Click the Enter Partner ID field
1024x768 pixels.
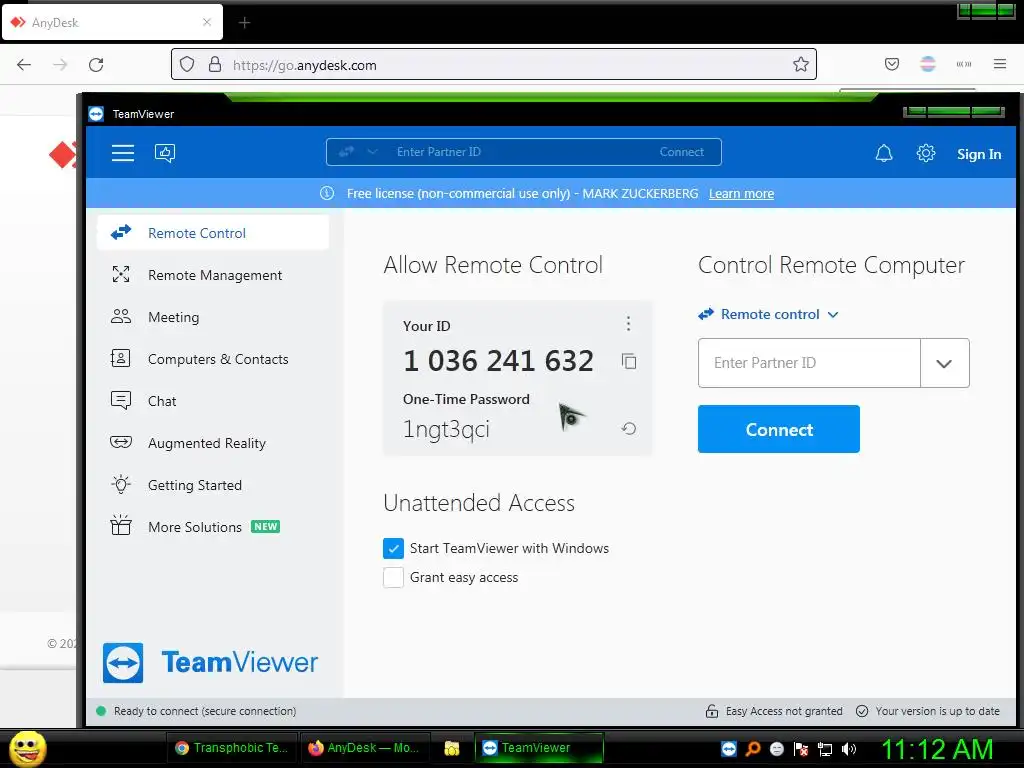pyautogui.click(x=809, y=363)
